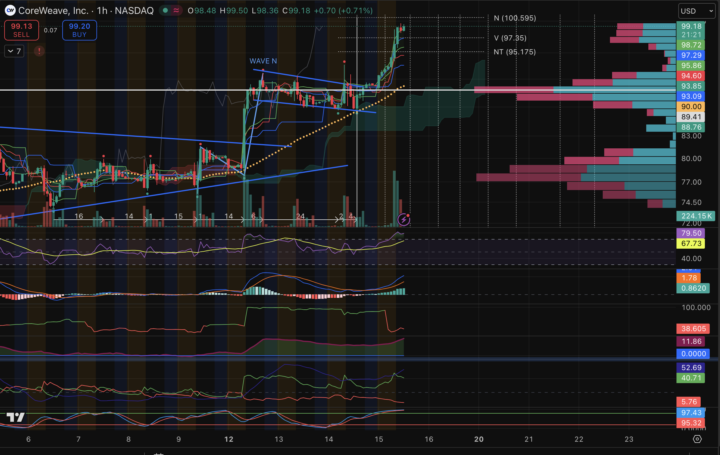Open the chart settings gear icon
The image size is (720, 455).
[x=697, y=439]
